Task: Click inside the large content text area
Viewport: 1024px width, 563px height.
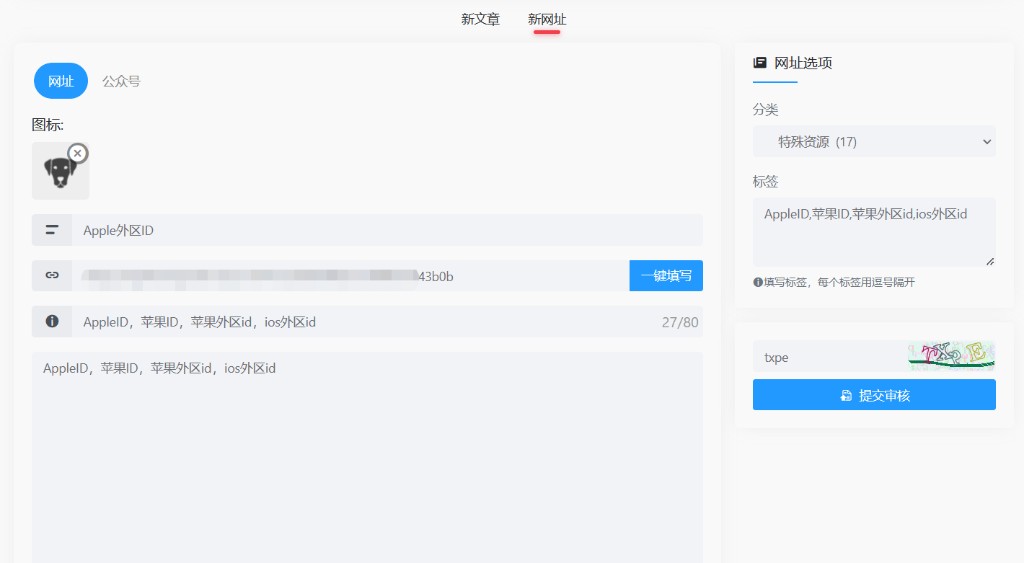Action: coord(367,457)
